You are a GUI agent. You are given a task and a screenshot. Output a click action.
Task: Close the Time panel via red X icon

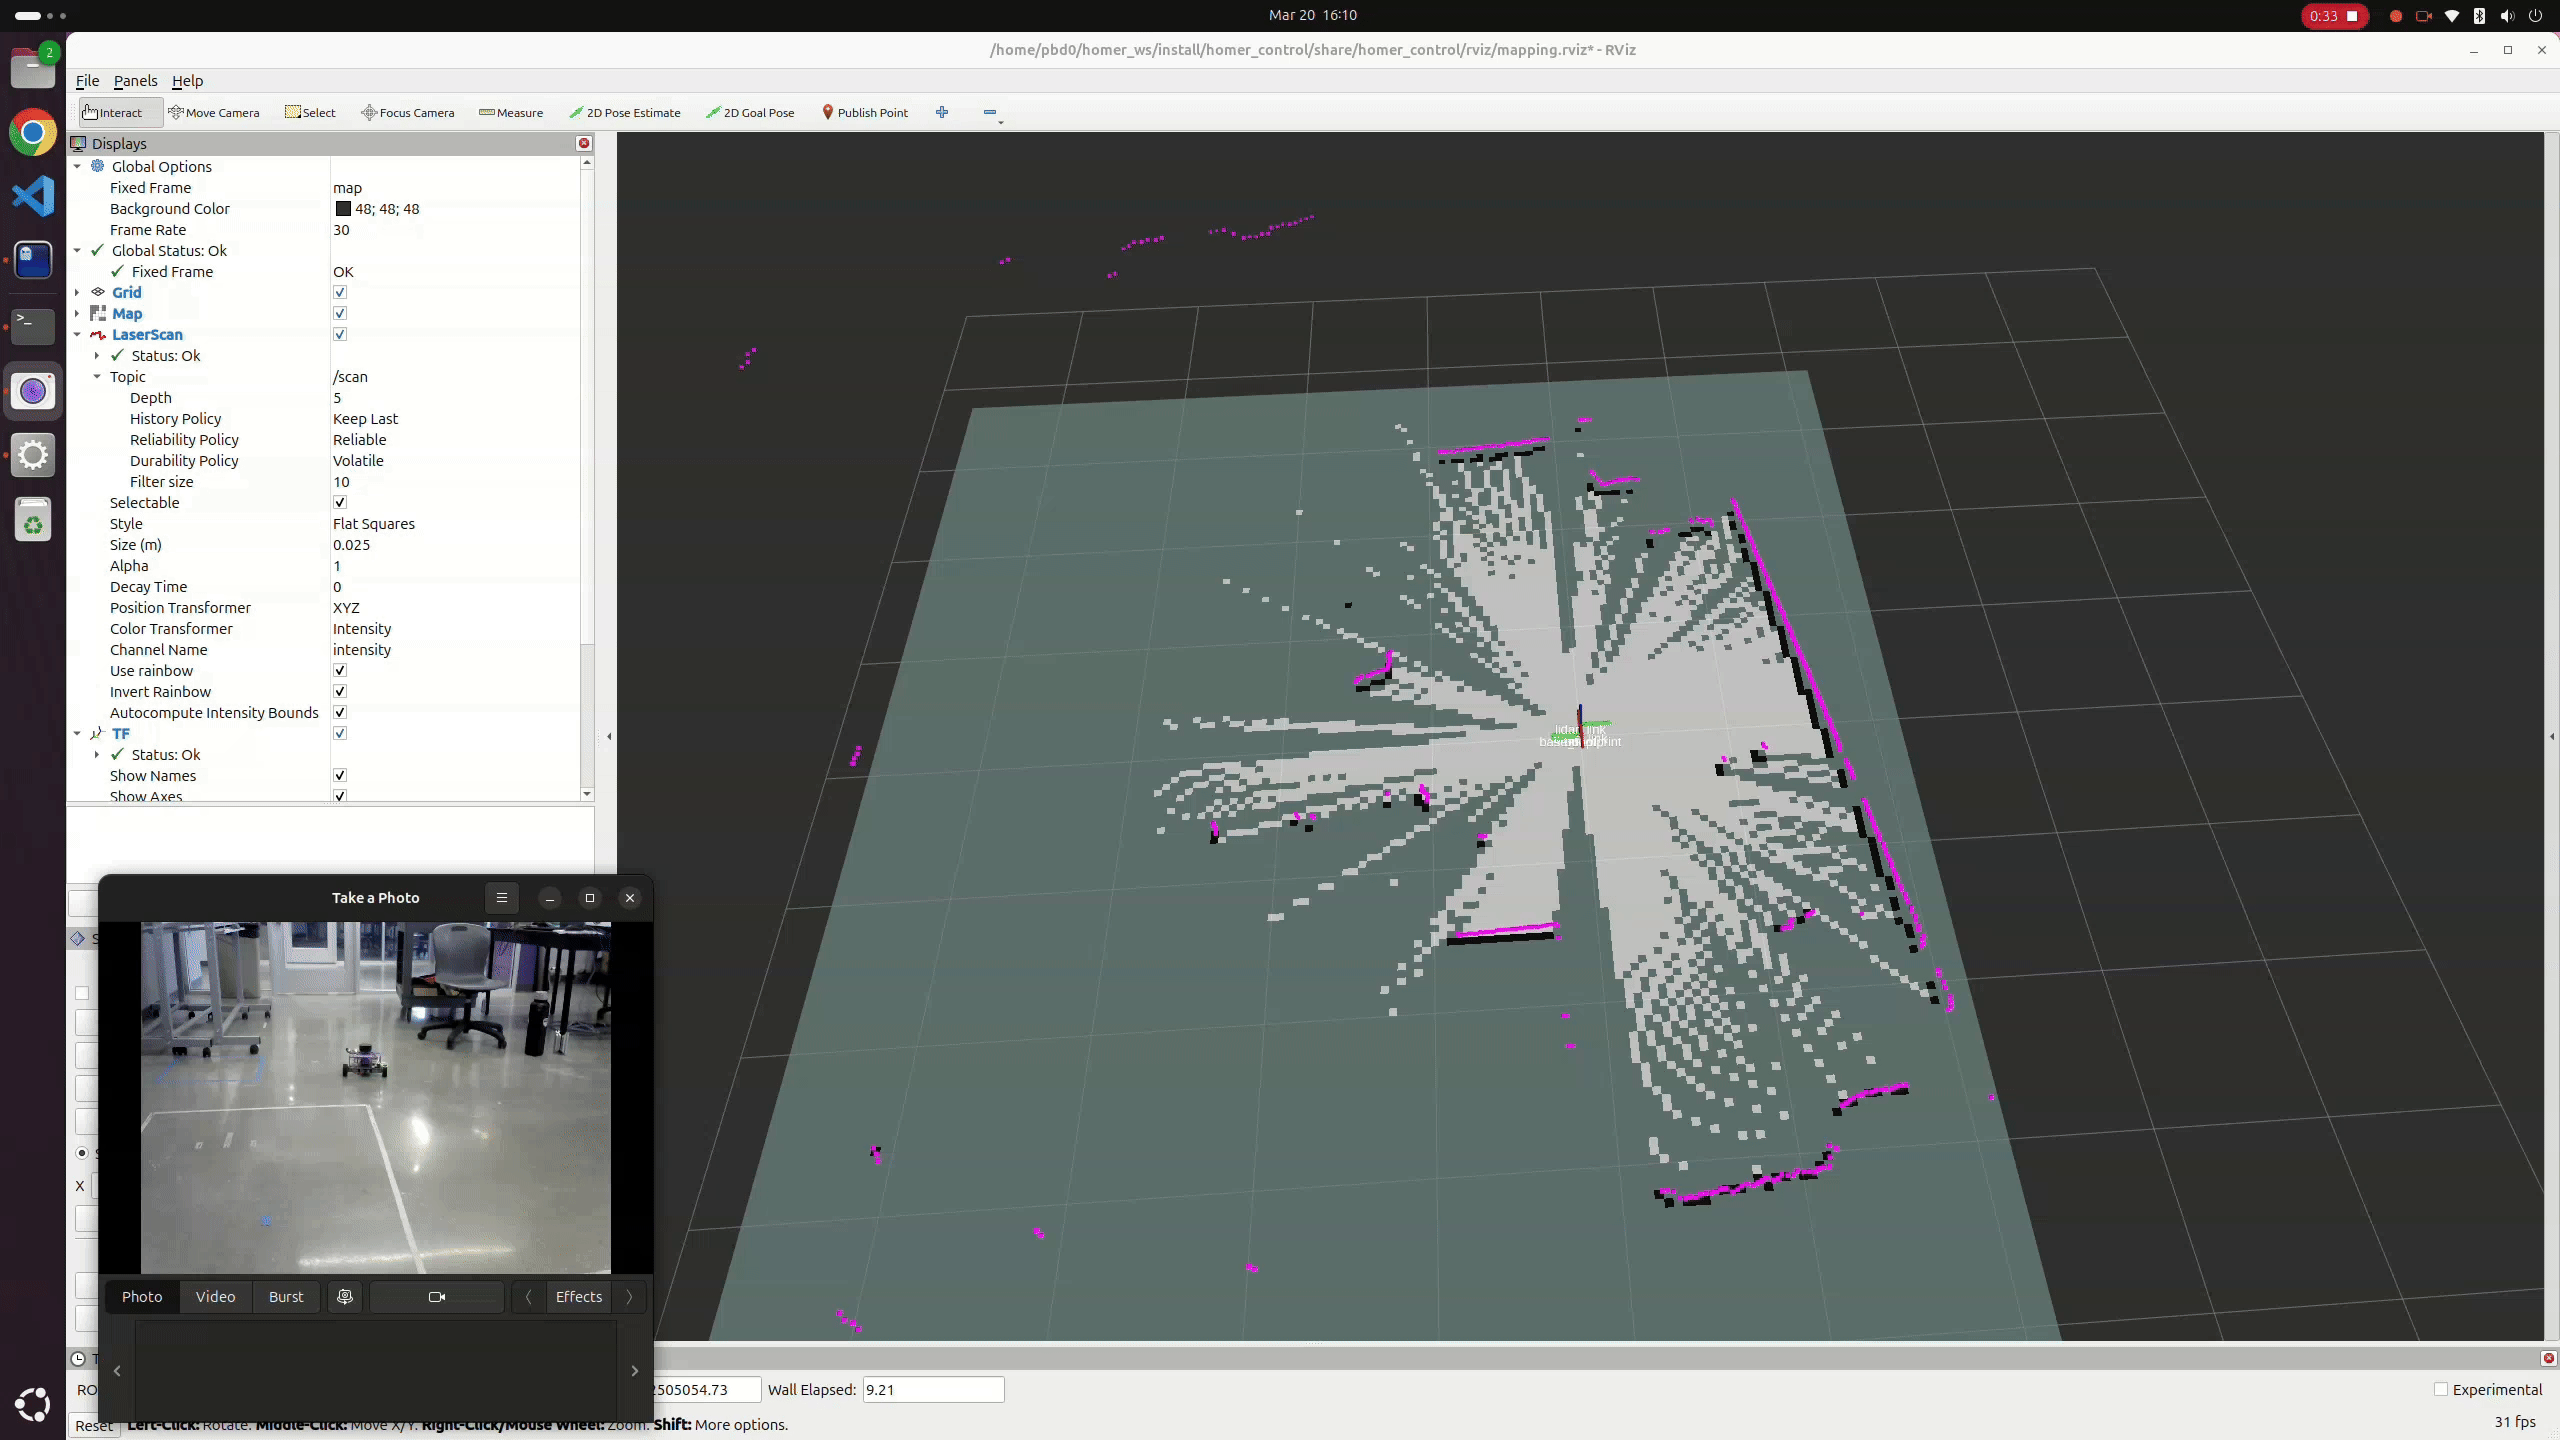pos(2548,1358)
